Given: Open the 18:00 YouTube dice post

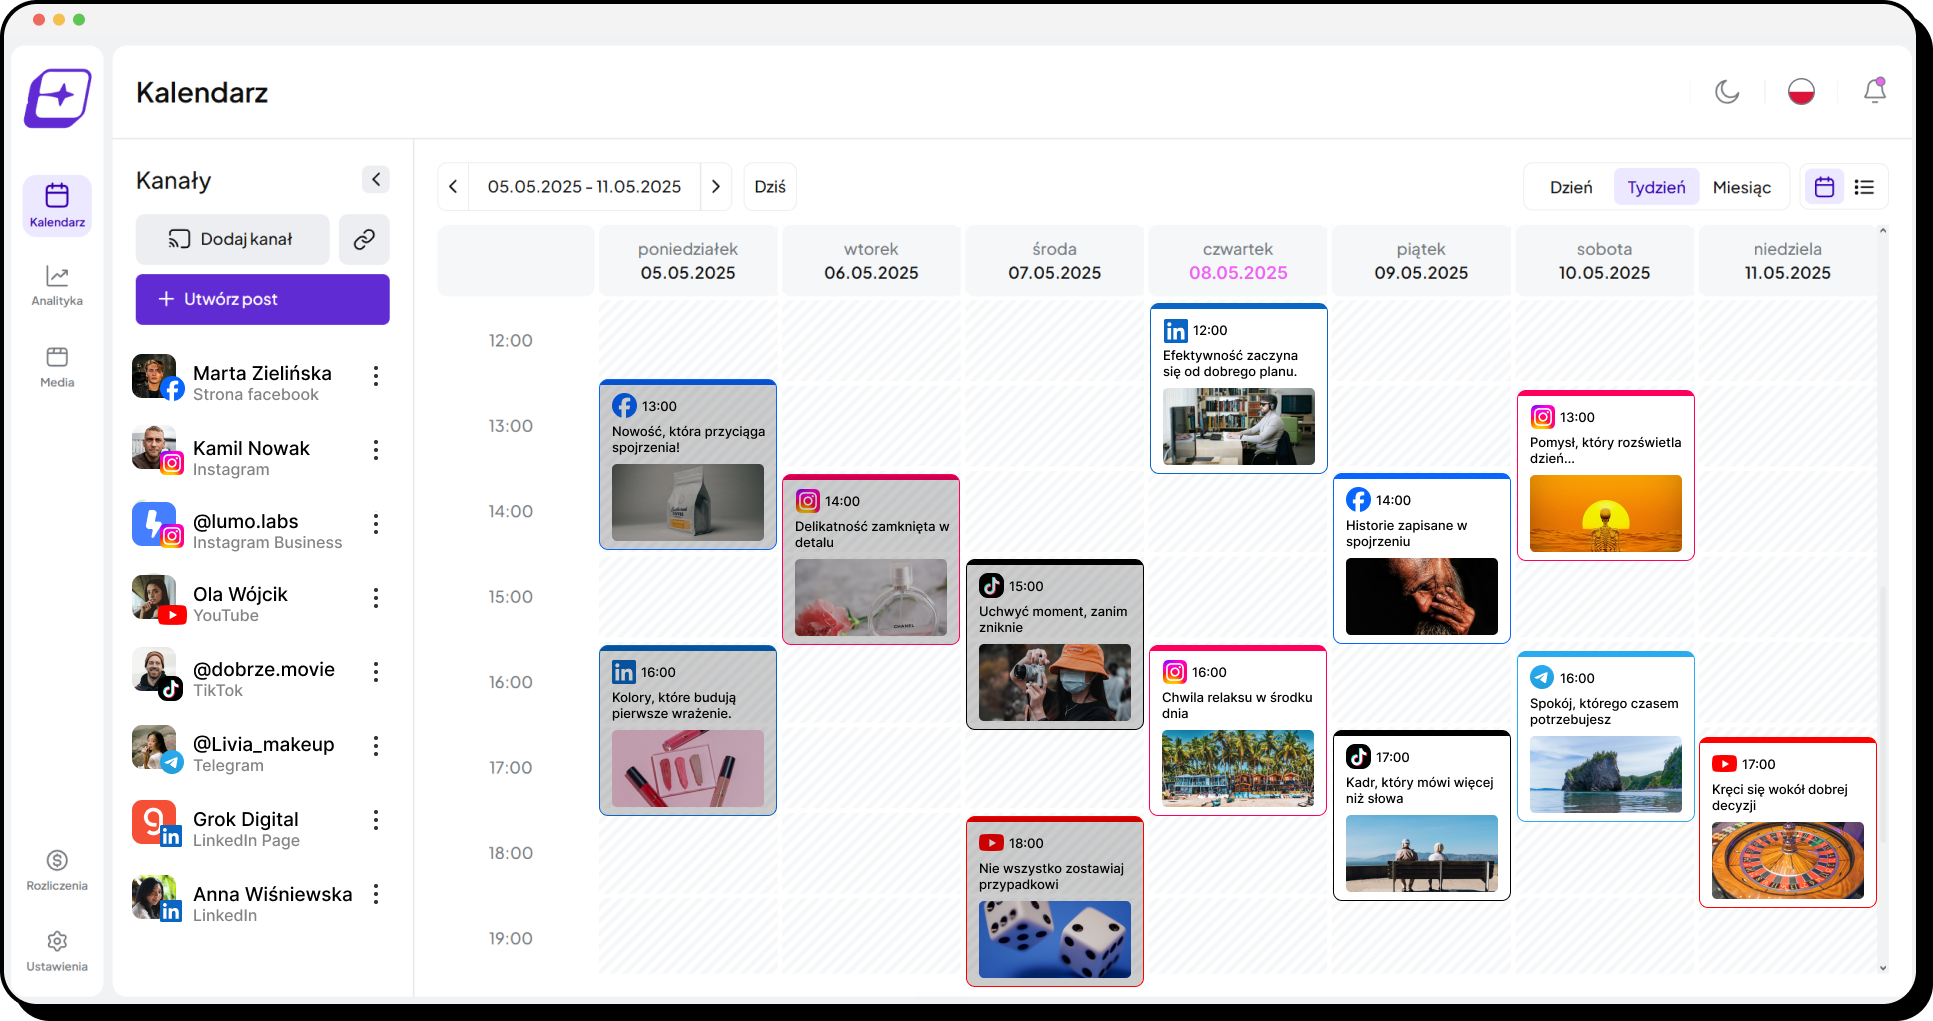Looking at the screenshot, I should tap(1055, 902).
